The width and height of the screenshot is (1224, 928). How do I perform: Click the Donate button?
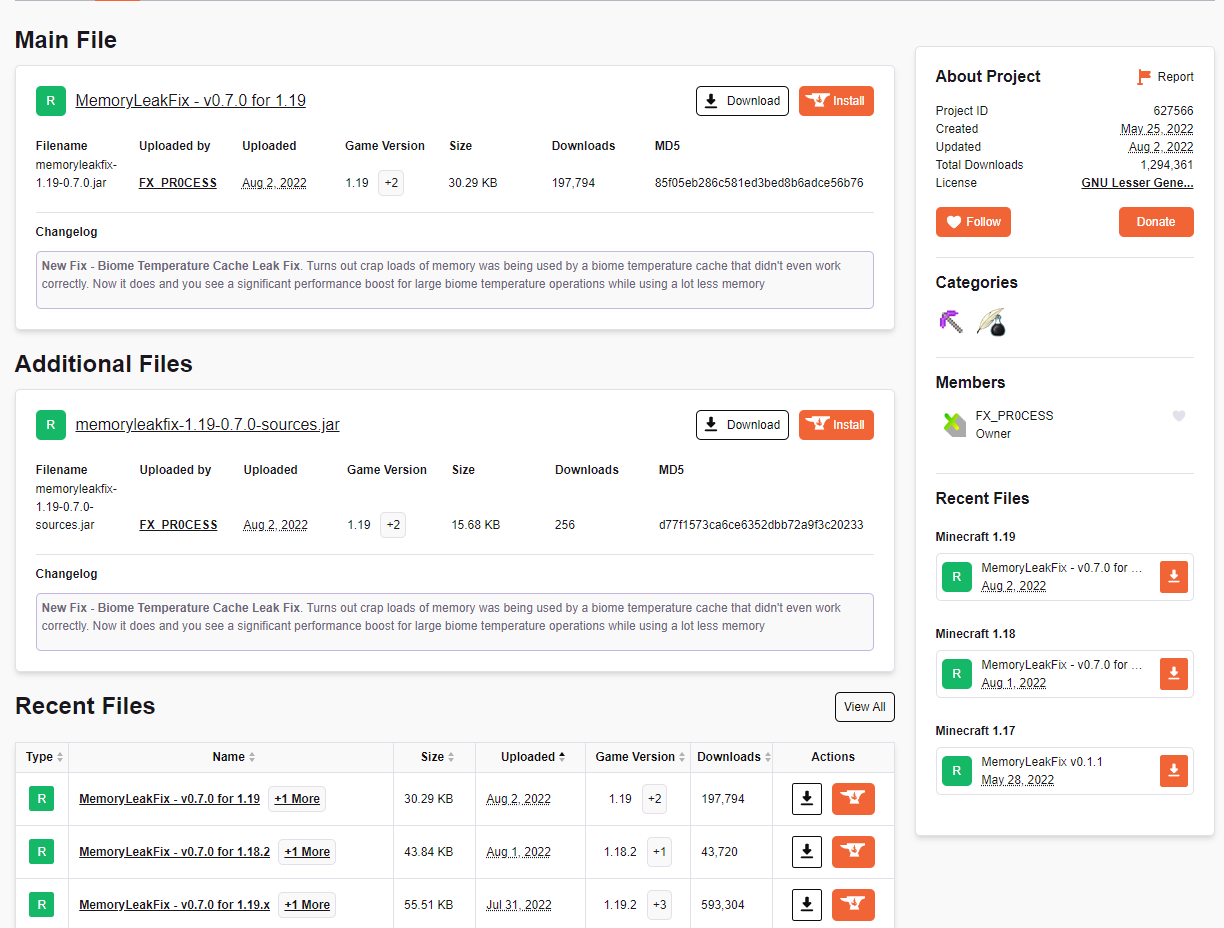(x=1156, y=221)
